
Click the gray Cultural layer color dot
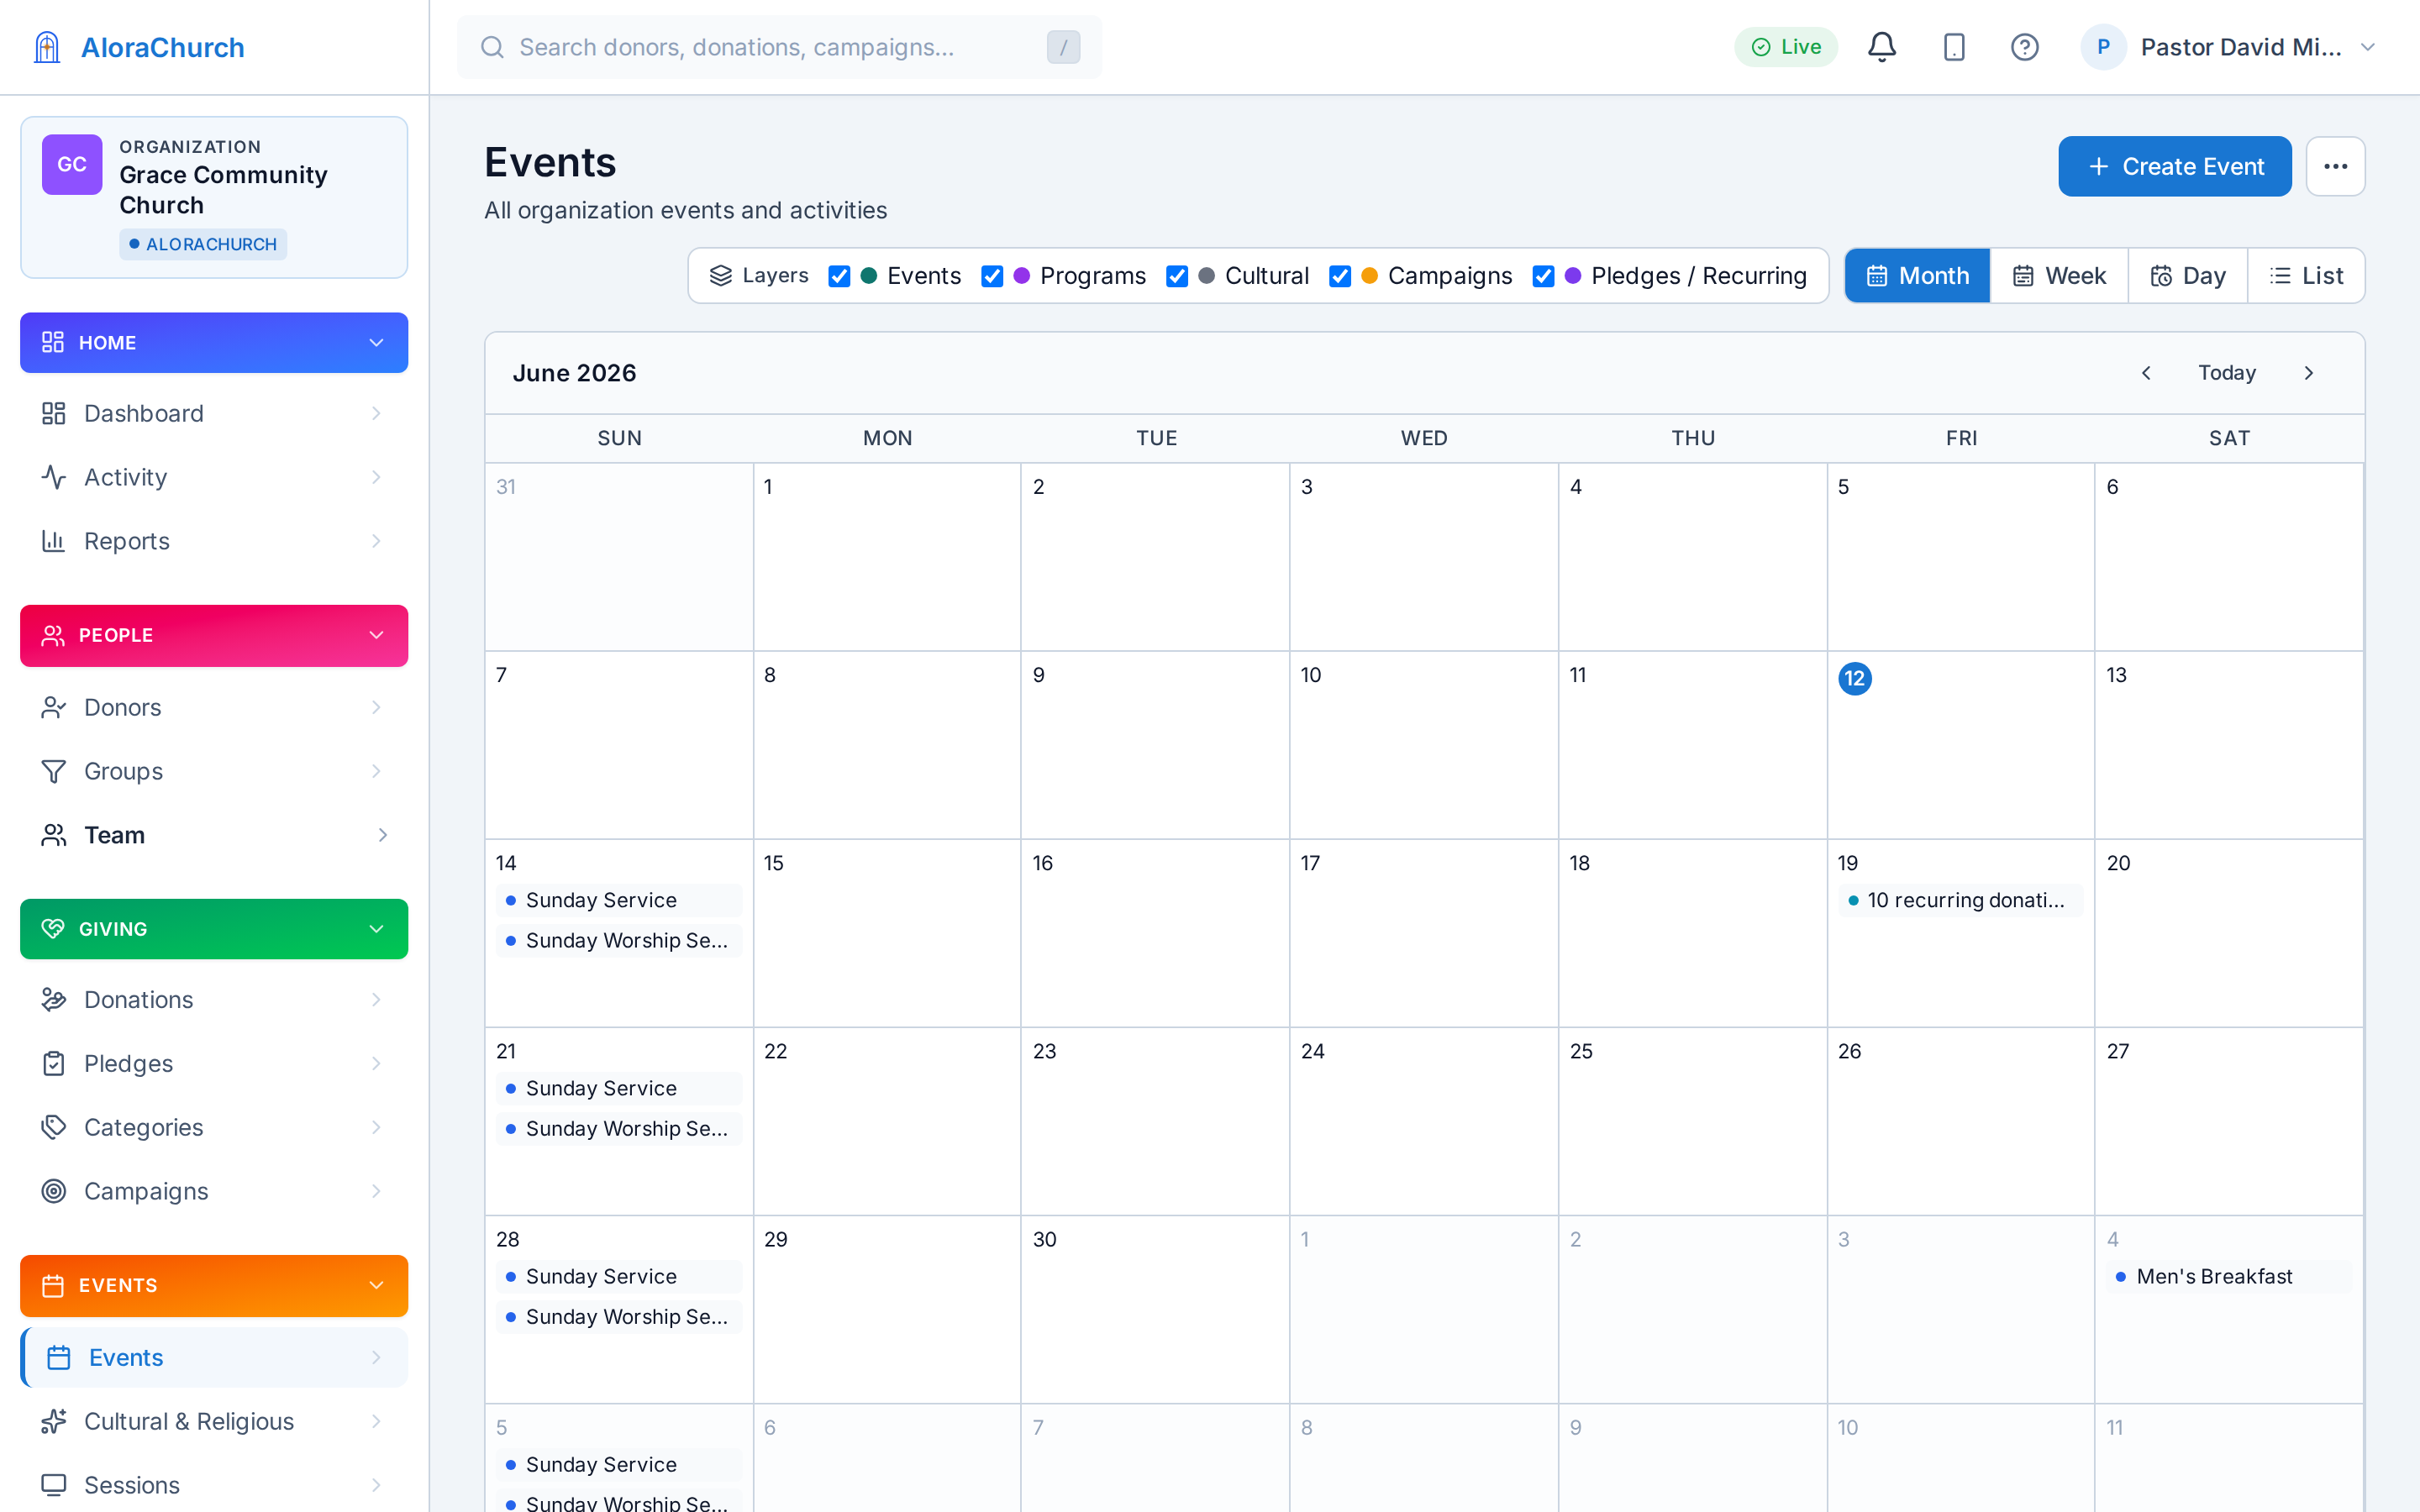click(x=1207, y=276)
